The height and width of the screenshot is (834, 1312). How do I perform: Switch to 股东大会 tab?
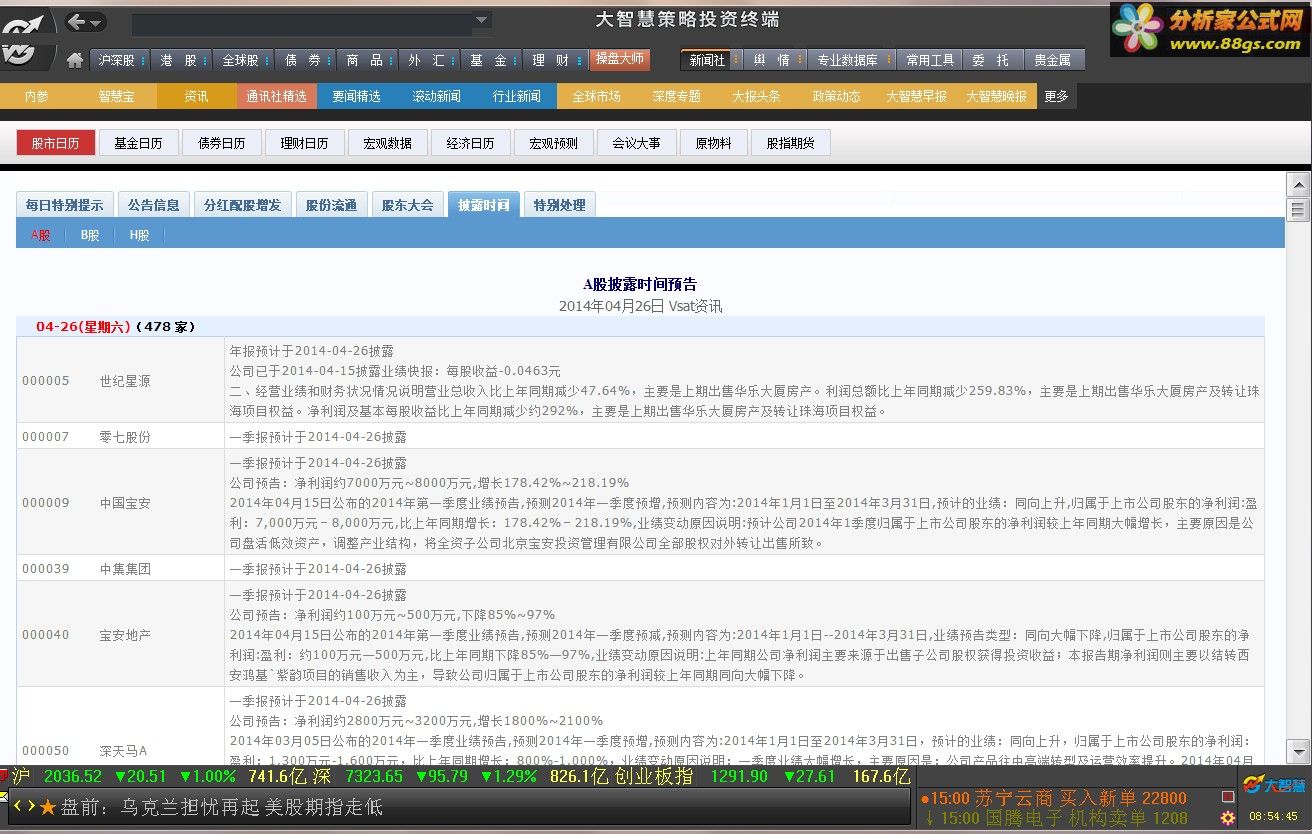[407, 204]
